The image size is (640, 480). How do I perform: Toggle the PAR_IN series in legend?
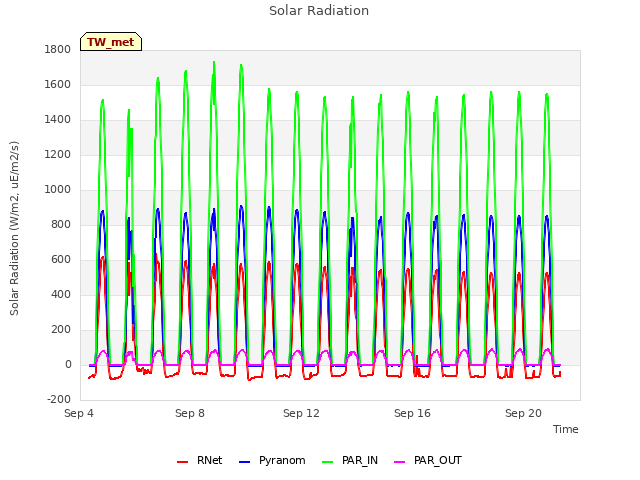(x=350, y=460)
